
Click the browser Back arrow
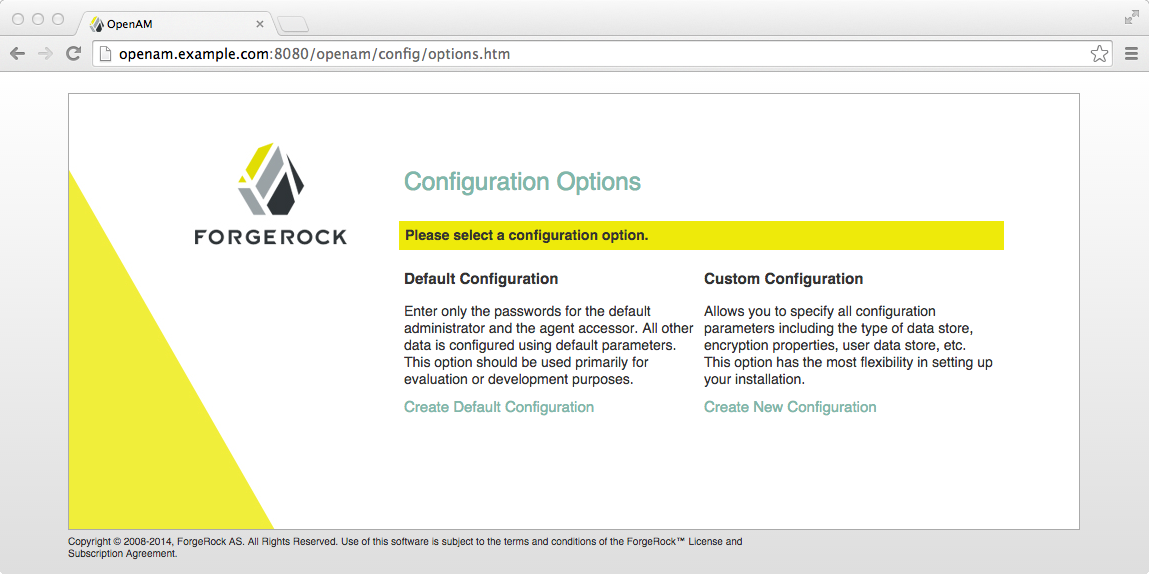coord(17,54)
